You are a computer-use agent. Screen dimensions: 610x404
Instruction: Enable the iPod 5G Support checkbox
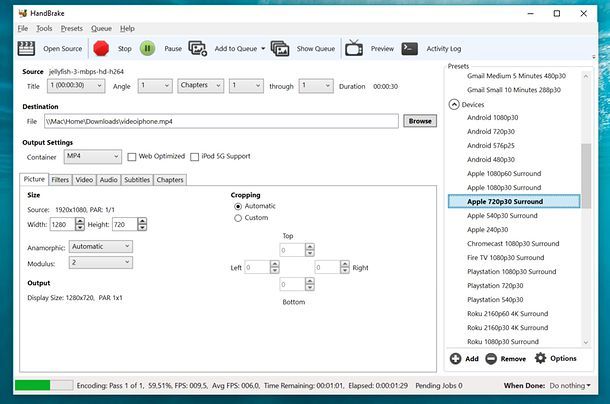coord(195,157)
